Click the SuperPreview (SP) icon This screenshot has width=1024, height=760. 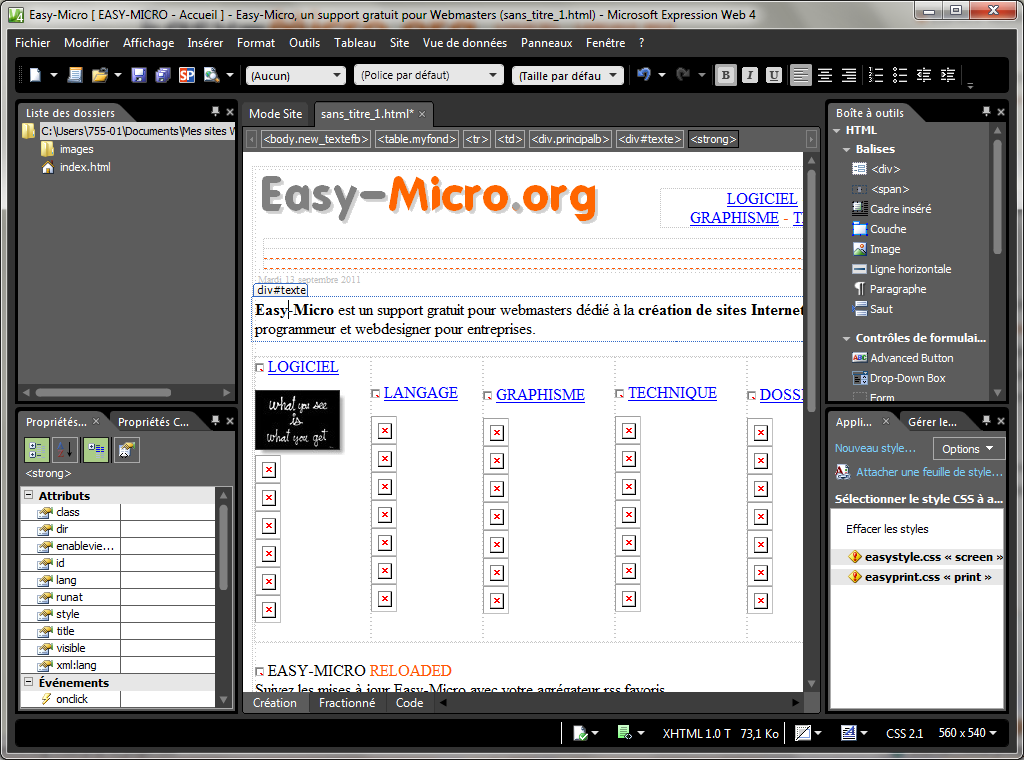[187, 75]
